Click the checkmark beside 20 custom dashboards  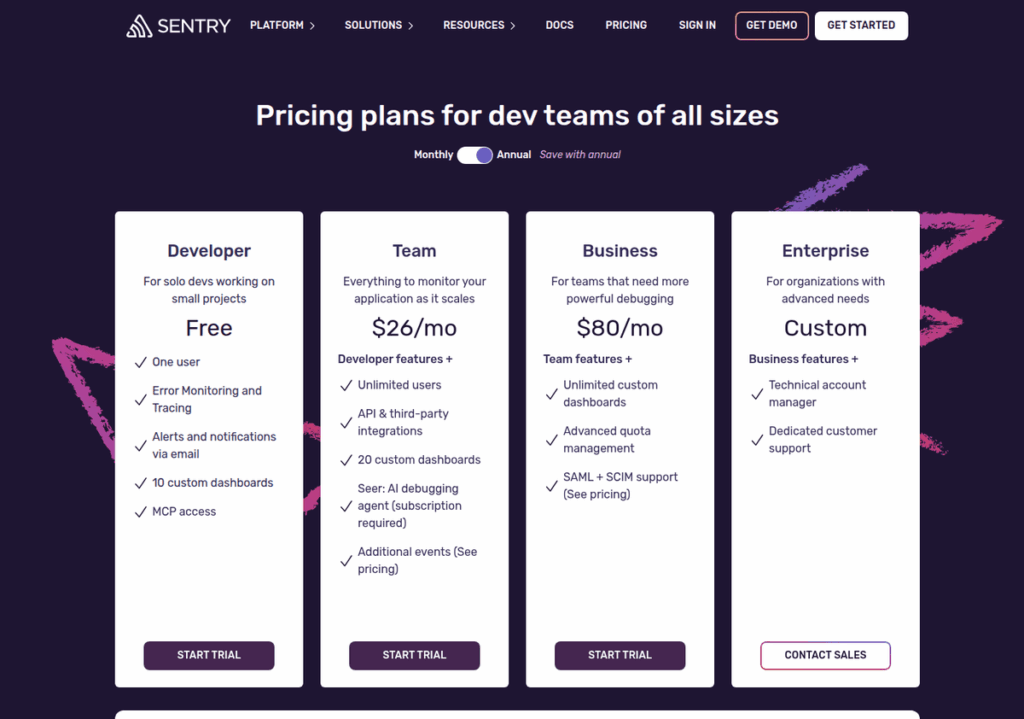coord(346,460)
